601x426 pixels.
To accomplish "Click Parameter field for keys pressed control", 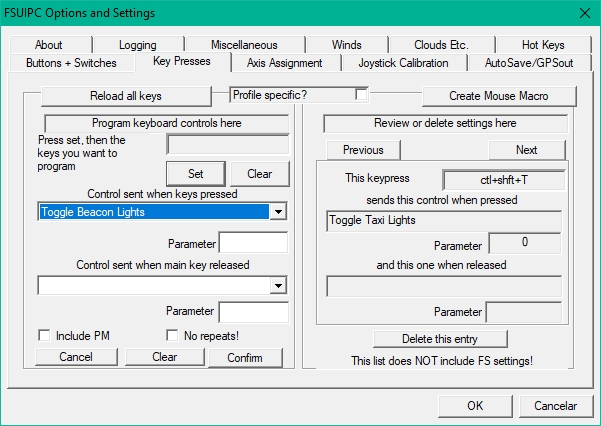I will 253,242.
